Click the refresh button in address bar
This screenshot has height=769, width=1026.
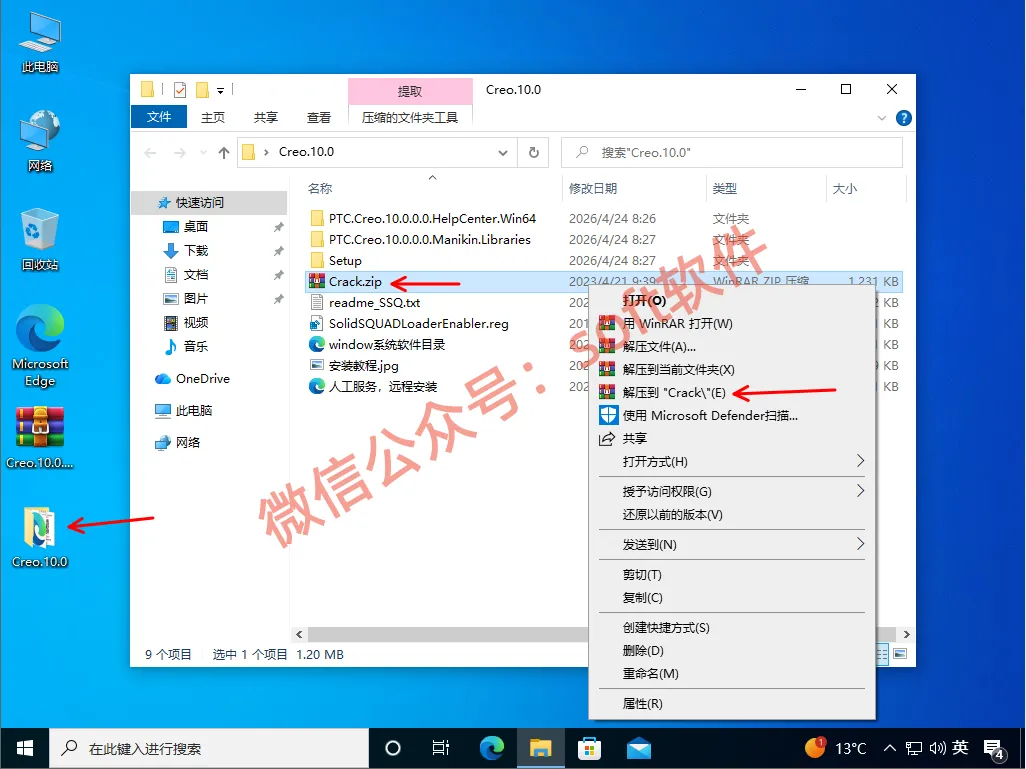coord(533,152)
